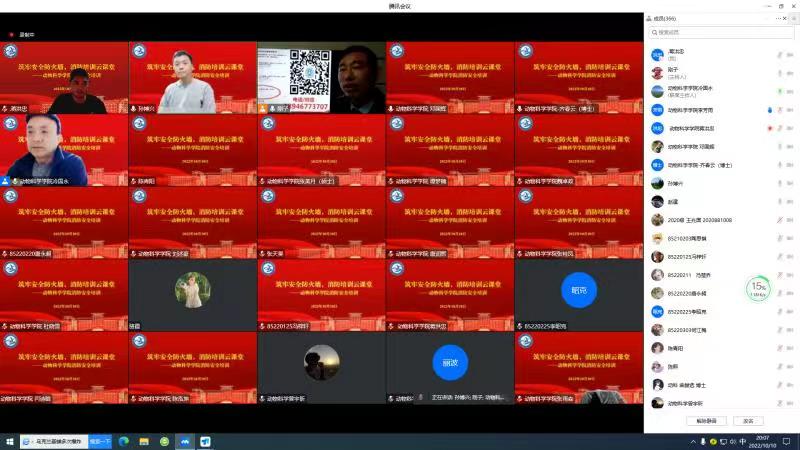Click the 邀请 button below the member list
This screenshot has height=450, width=800.
click(748, 421)
